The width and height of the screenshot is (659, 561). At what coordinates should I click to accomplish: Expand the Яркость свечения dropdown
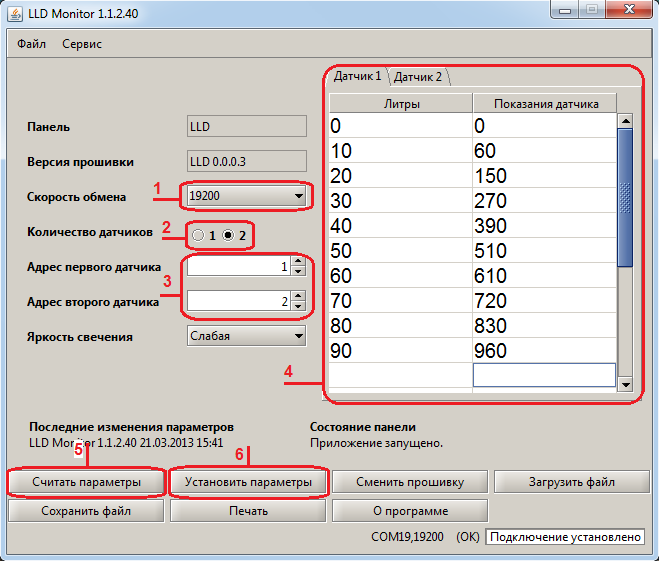[x=246, y=336]
